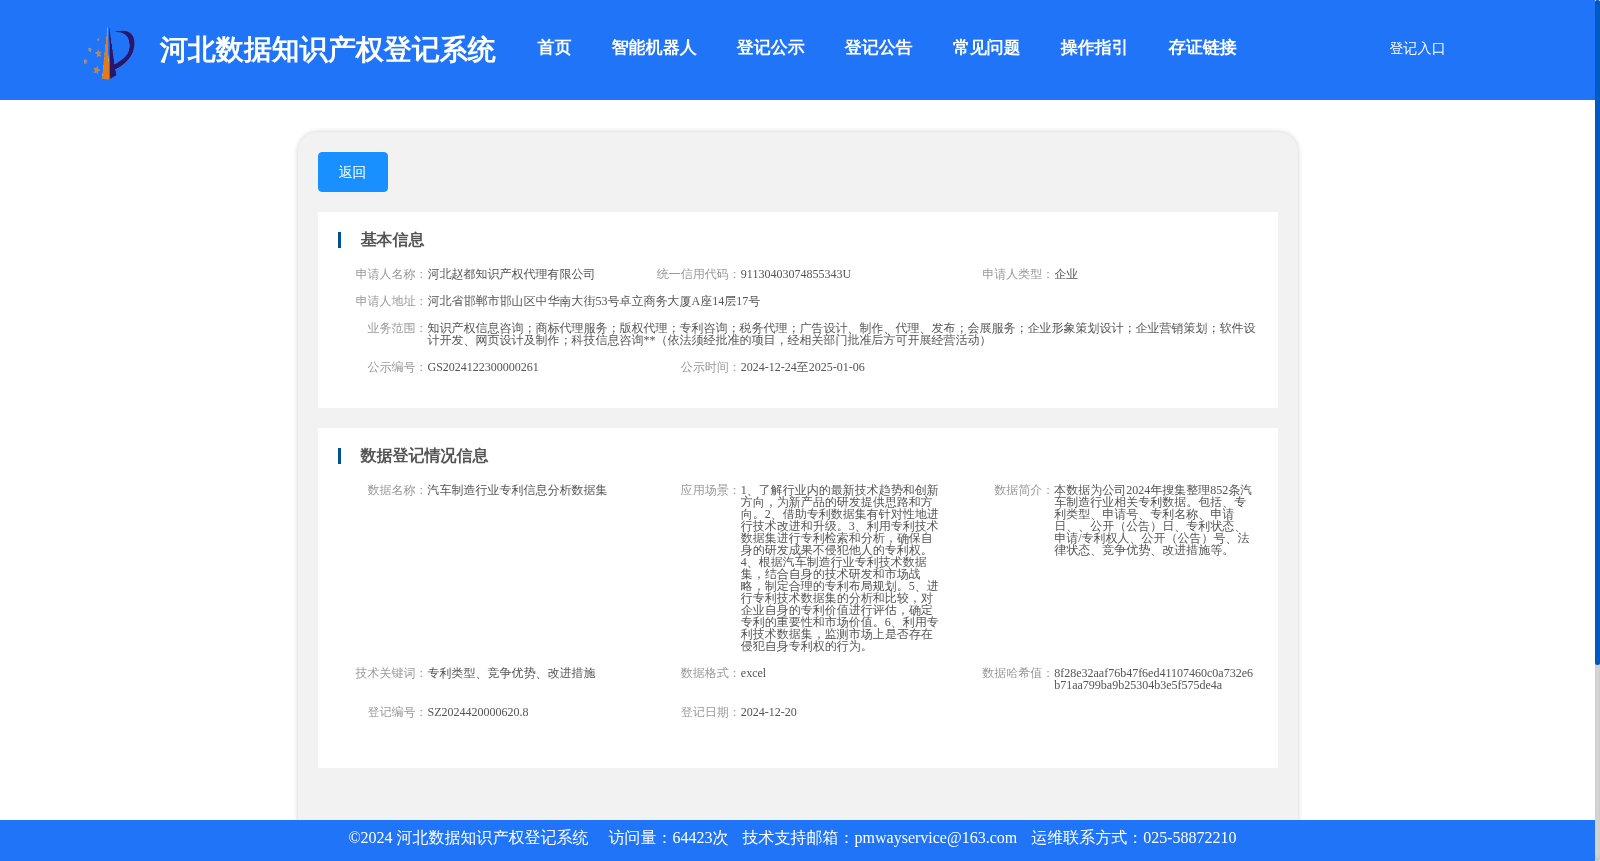
Task: Select credit code 91130403074855343U
Action: (x=796, y=274)
